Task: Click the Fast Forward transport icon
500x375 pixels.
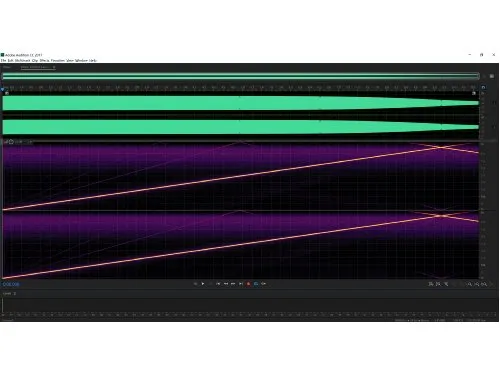Action: 233,284
